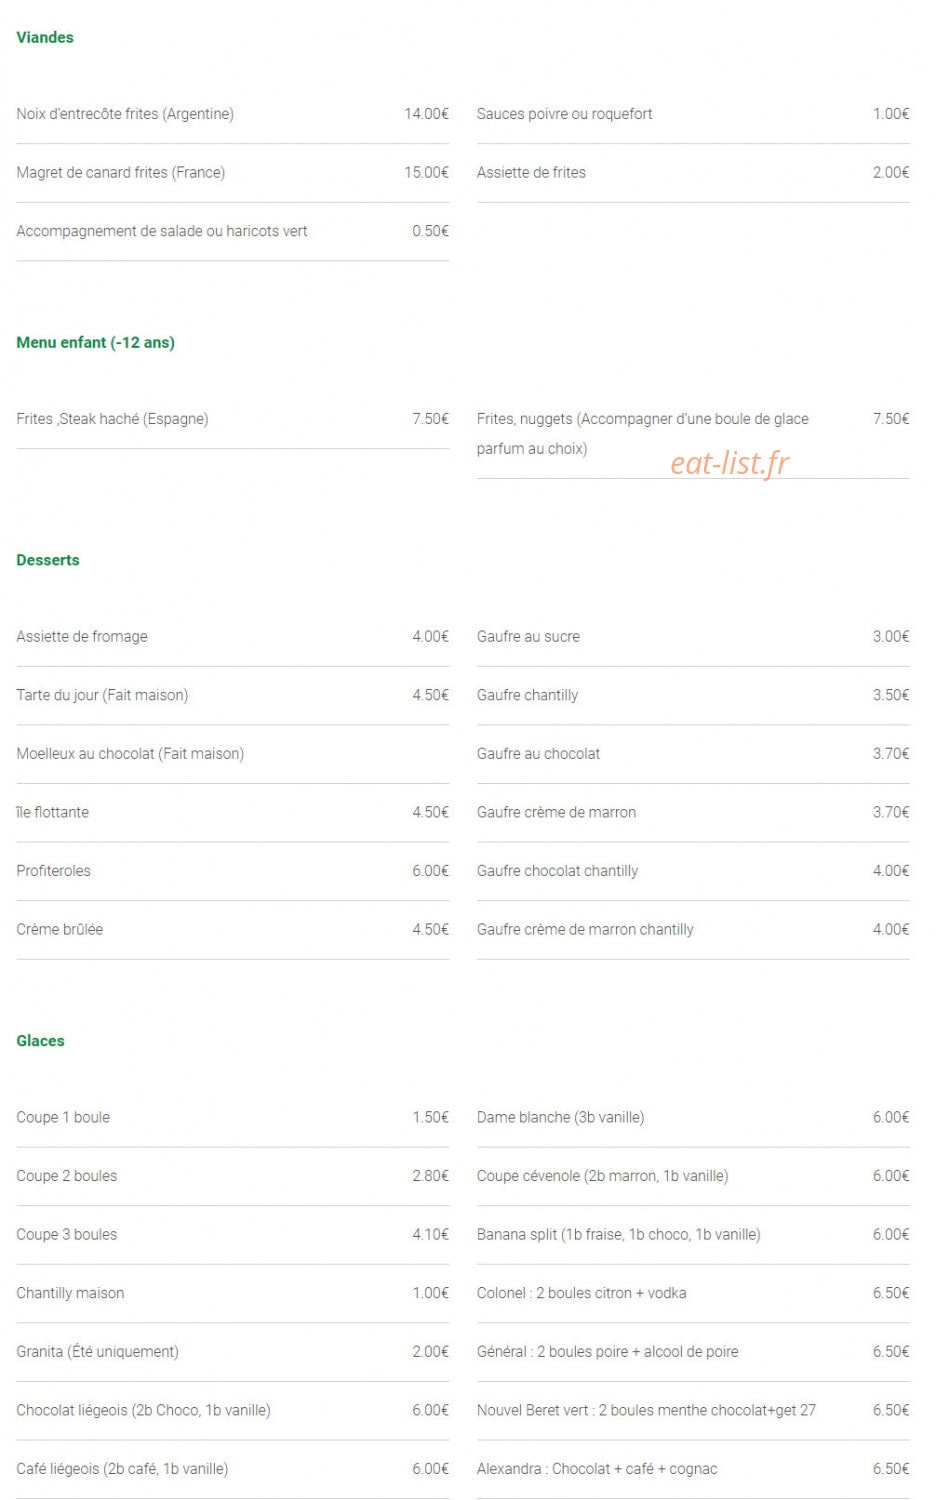Click Colonel : 2 boules citron + vodka
Image resolution: width=936 pixels, height=1500 pixels.
[581, 1293]
